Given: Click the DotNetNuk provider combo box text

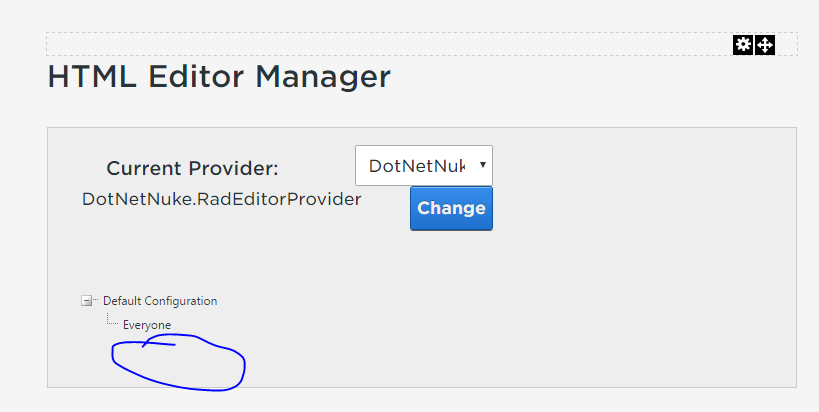Looking at the screenshot, I should (x=416, y=166).
